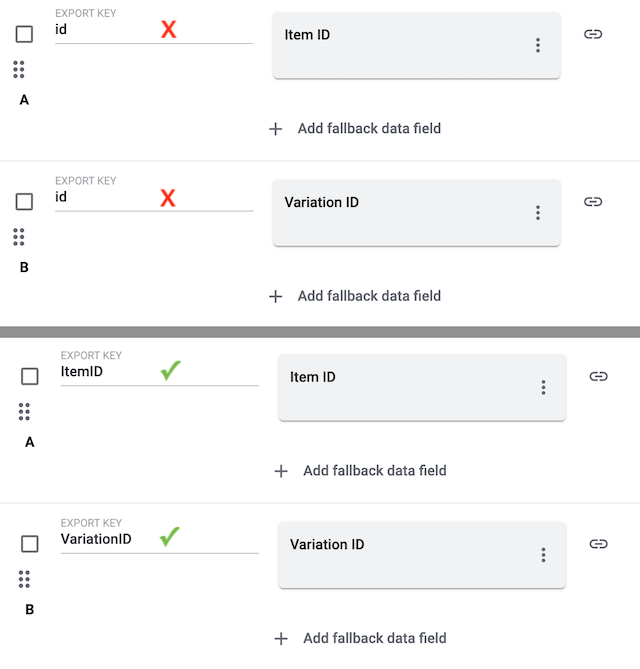The width and height of the screenshot is (640, 669).
Task: Add fallback data field below the ItemID row
Action: [x=374, y=471]
